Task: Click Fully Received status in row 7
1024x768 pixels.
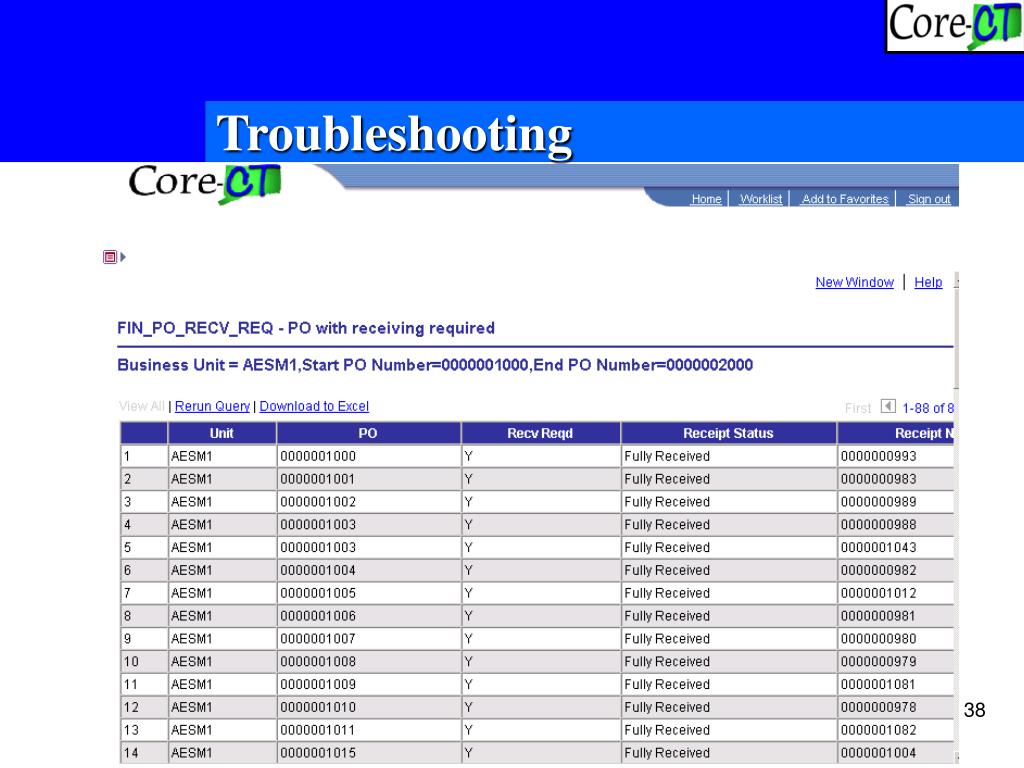Action: click(x=667, y=593)
